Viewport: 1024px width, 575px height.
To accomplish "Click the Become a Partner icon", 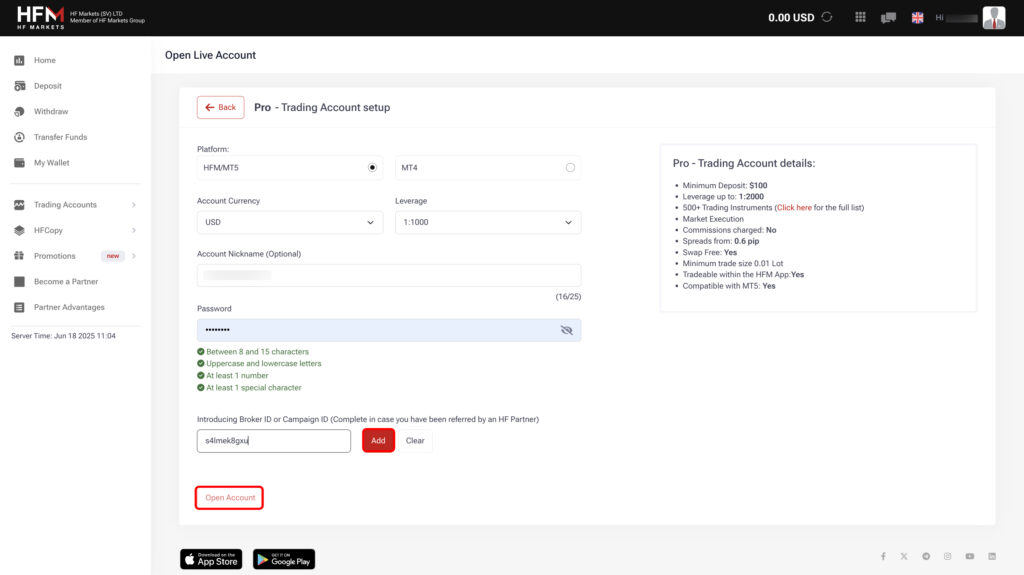I will 20,282.
